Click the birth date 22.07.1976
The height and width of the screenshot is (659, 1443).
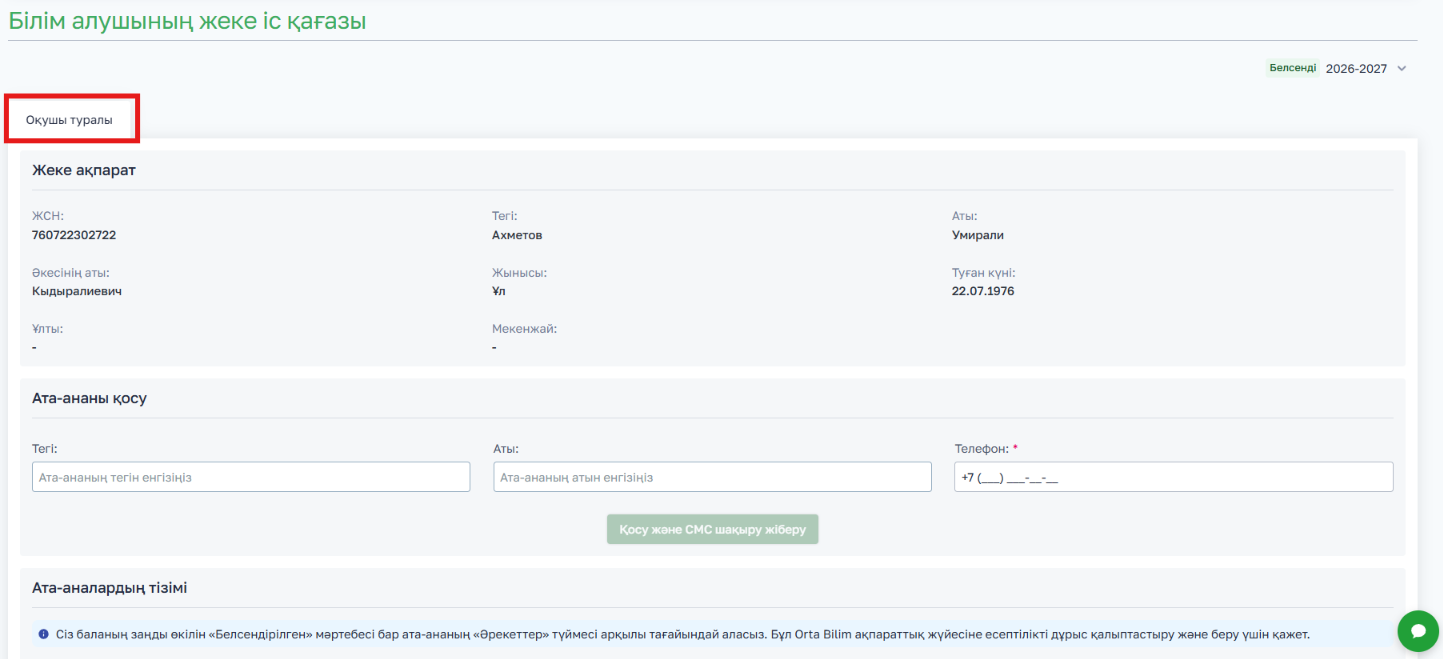(x=984, y=291)
